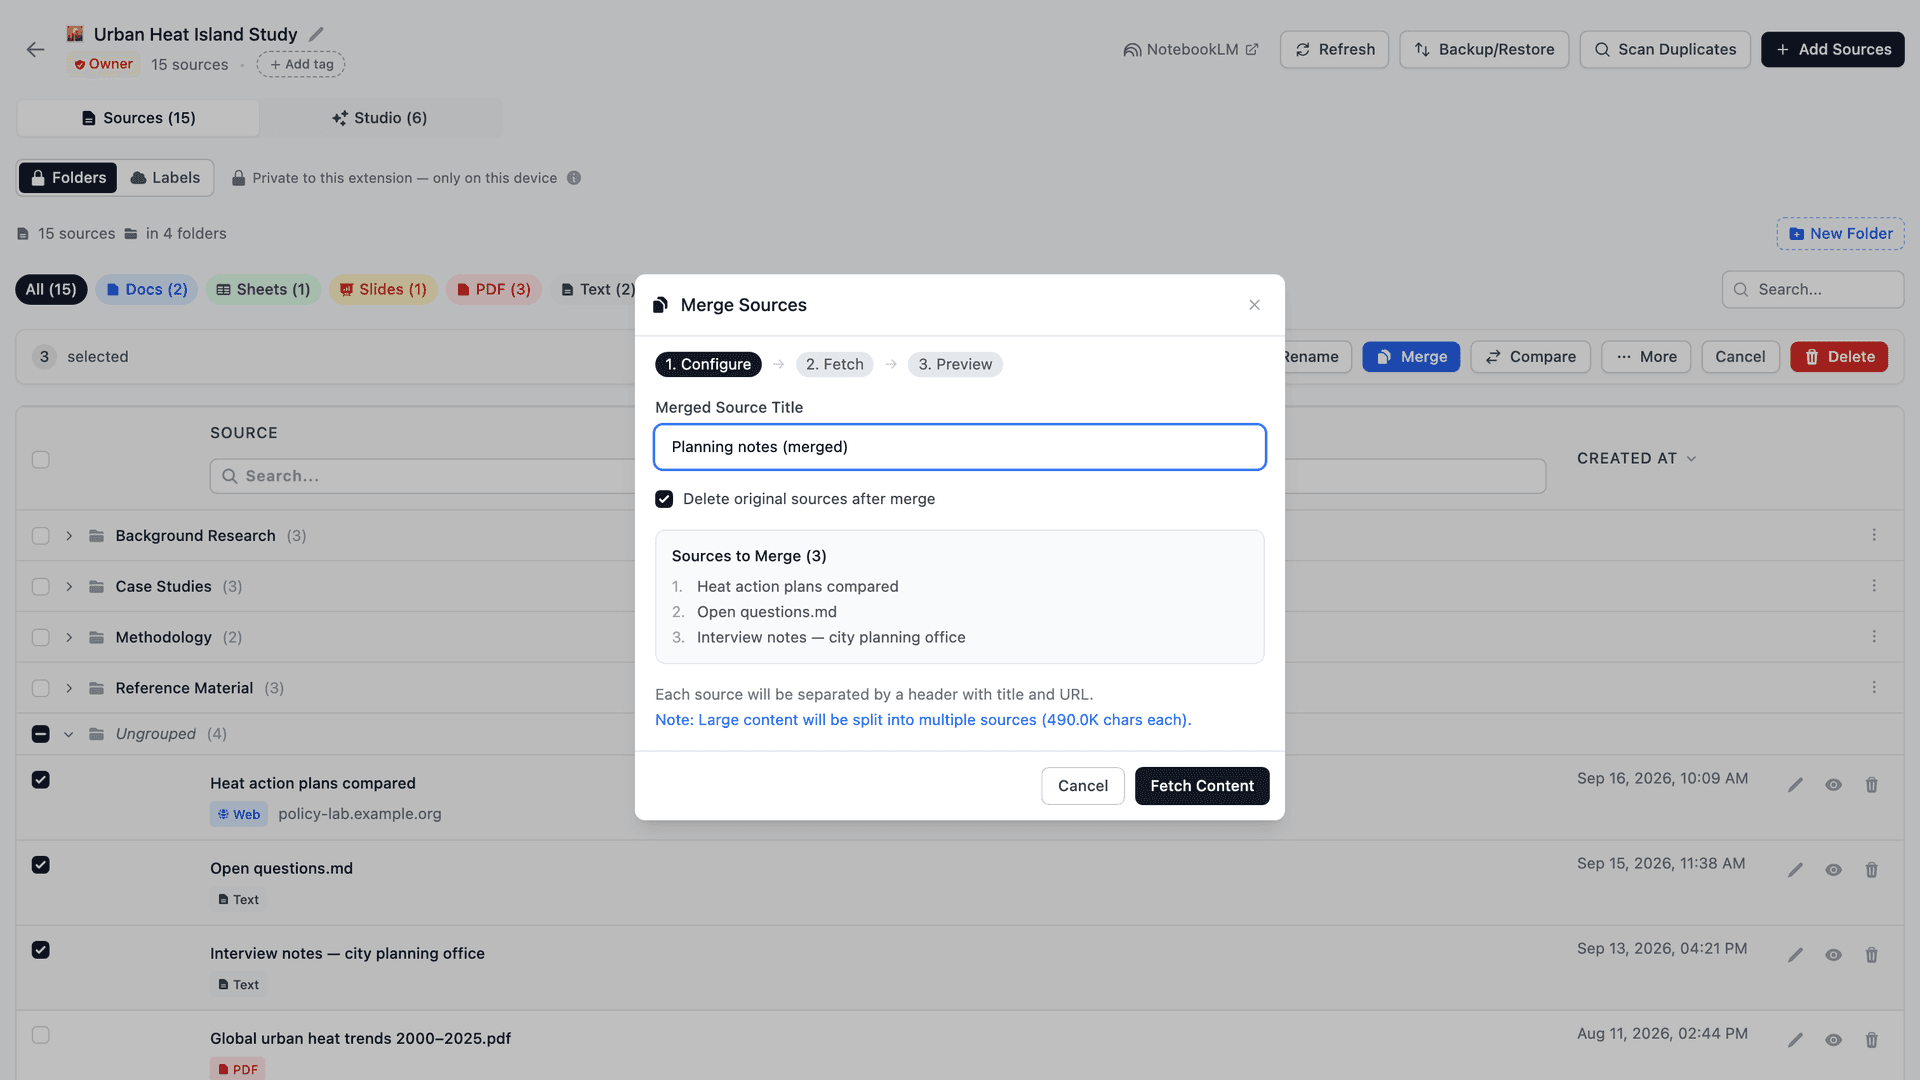Image resolution: width=1920 pixels, height=1080 pixels.
Task: Filter by PDF (3) chip
Action: pyautogui.click(x=494, y=289)
